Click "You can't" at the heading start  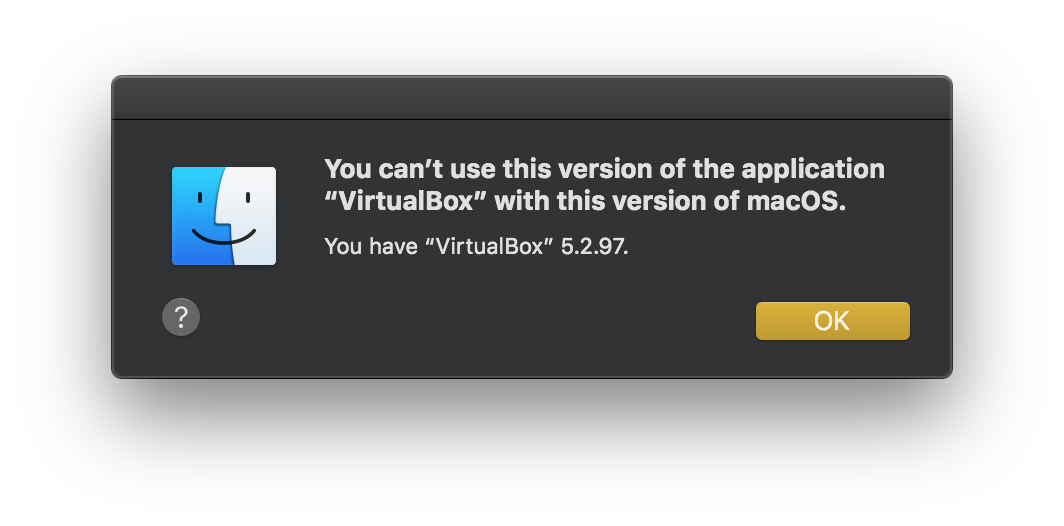384,169
